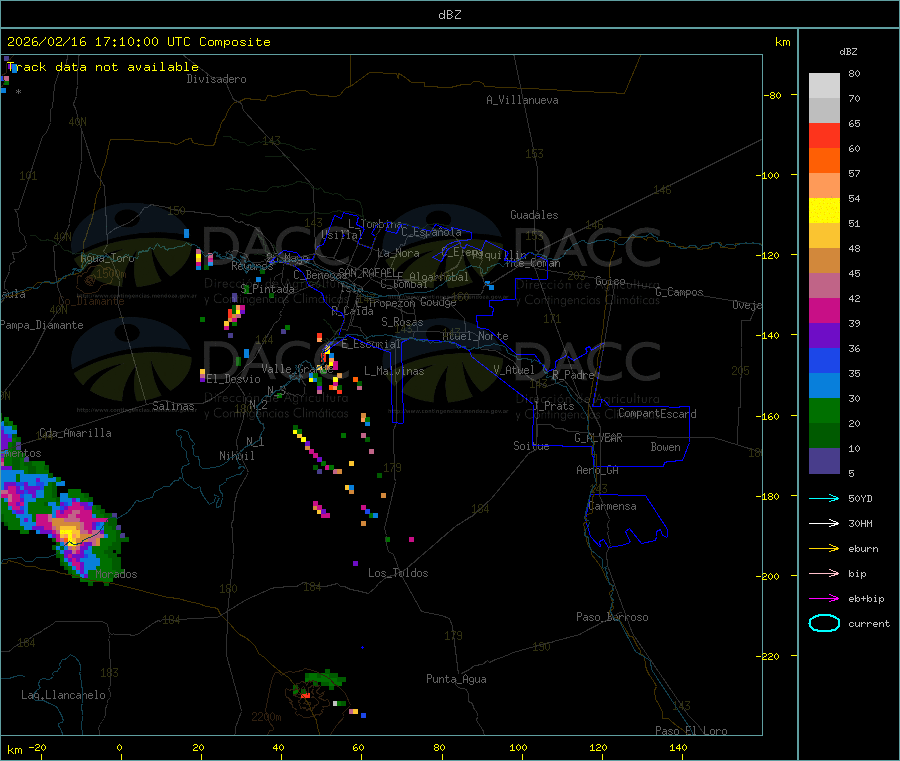This screenshot has width=900, height=761.
Task: Pick the purple swatch in dBZ legend
Action: point(824,336)
